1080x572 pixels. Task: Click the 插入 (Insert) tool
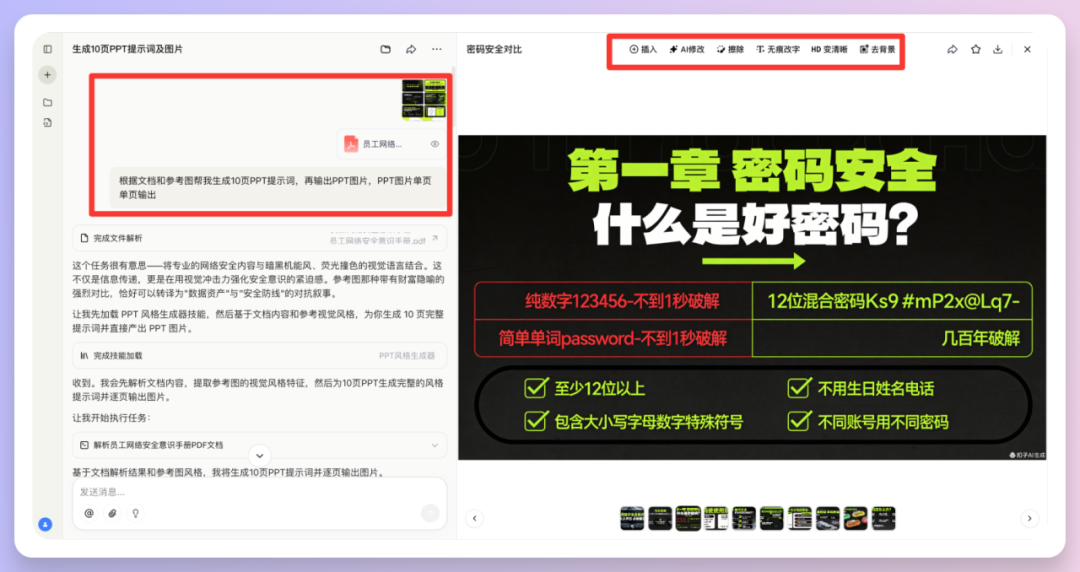(643, 49)
